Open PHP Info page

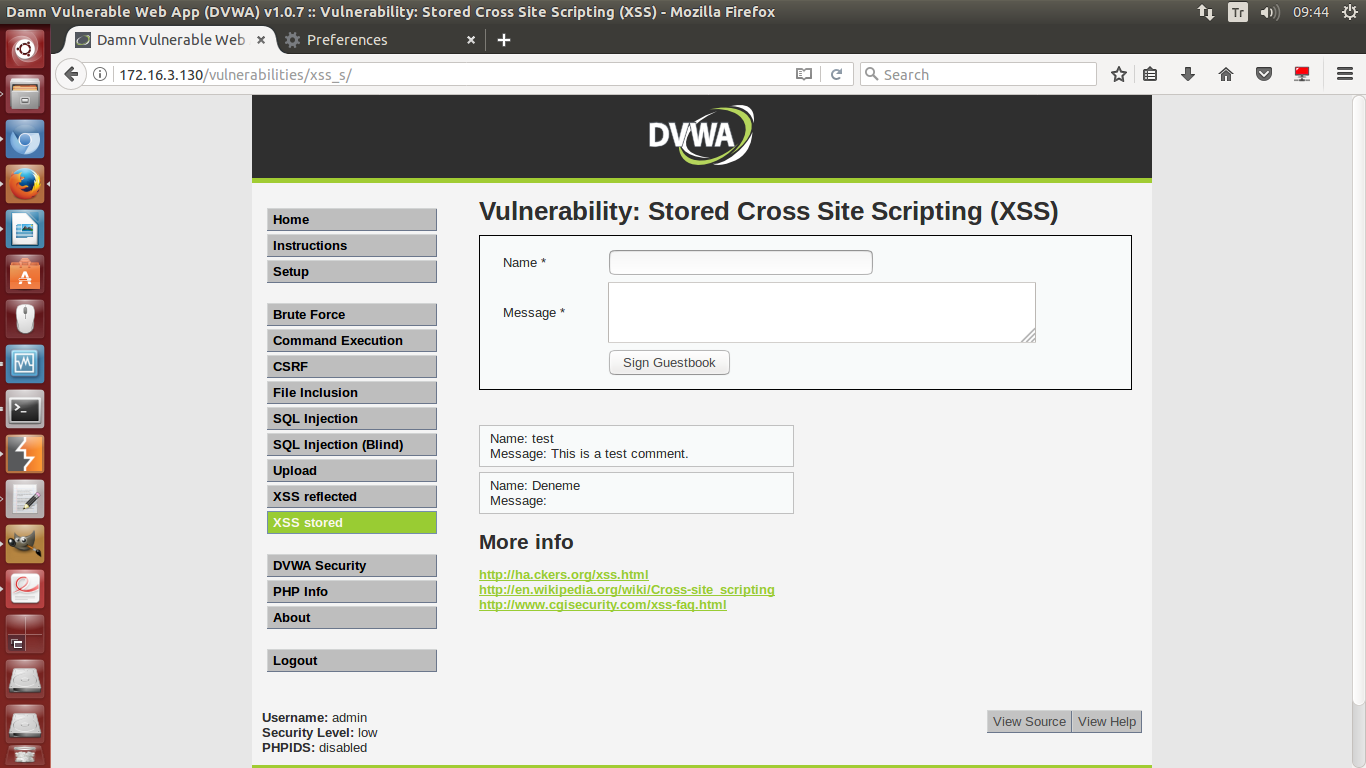[352, 592]
